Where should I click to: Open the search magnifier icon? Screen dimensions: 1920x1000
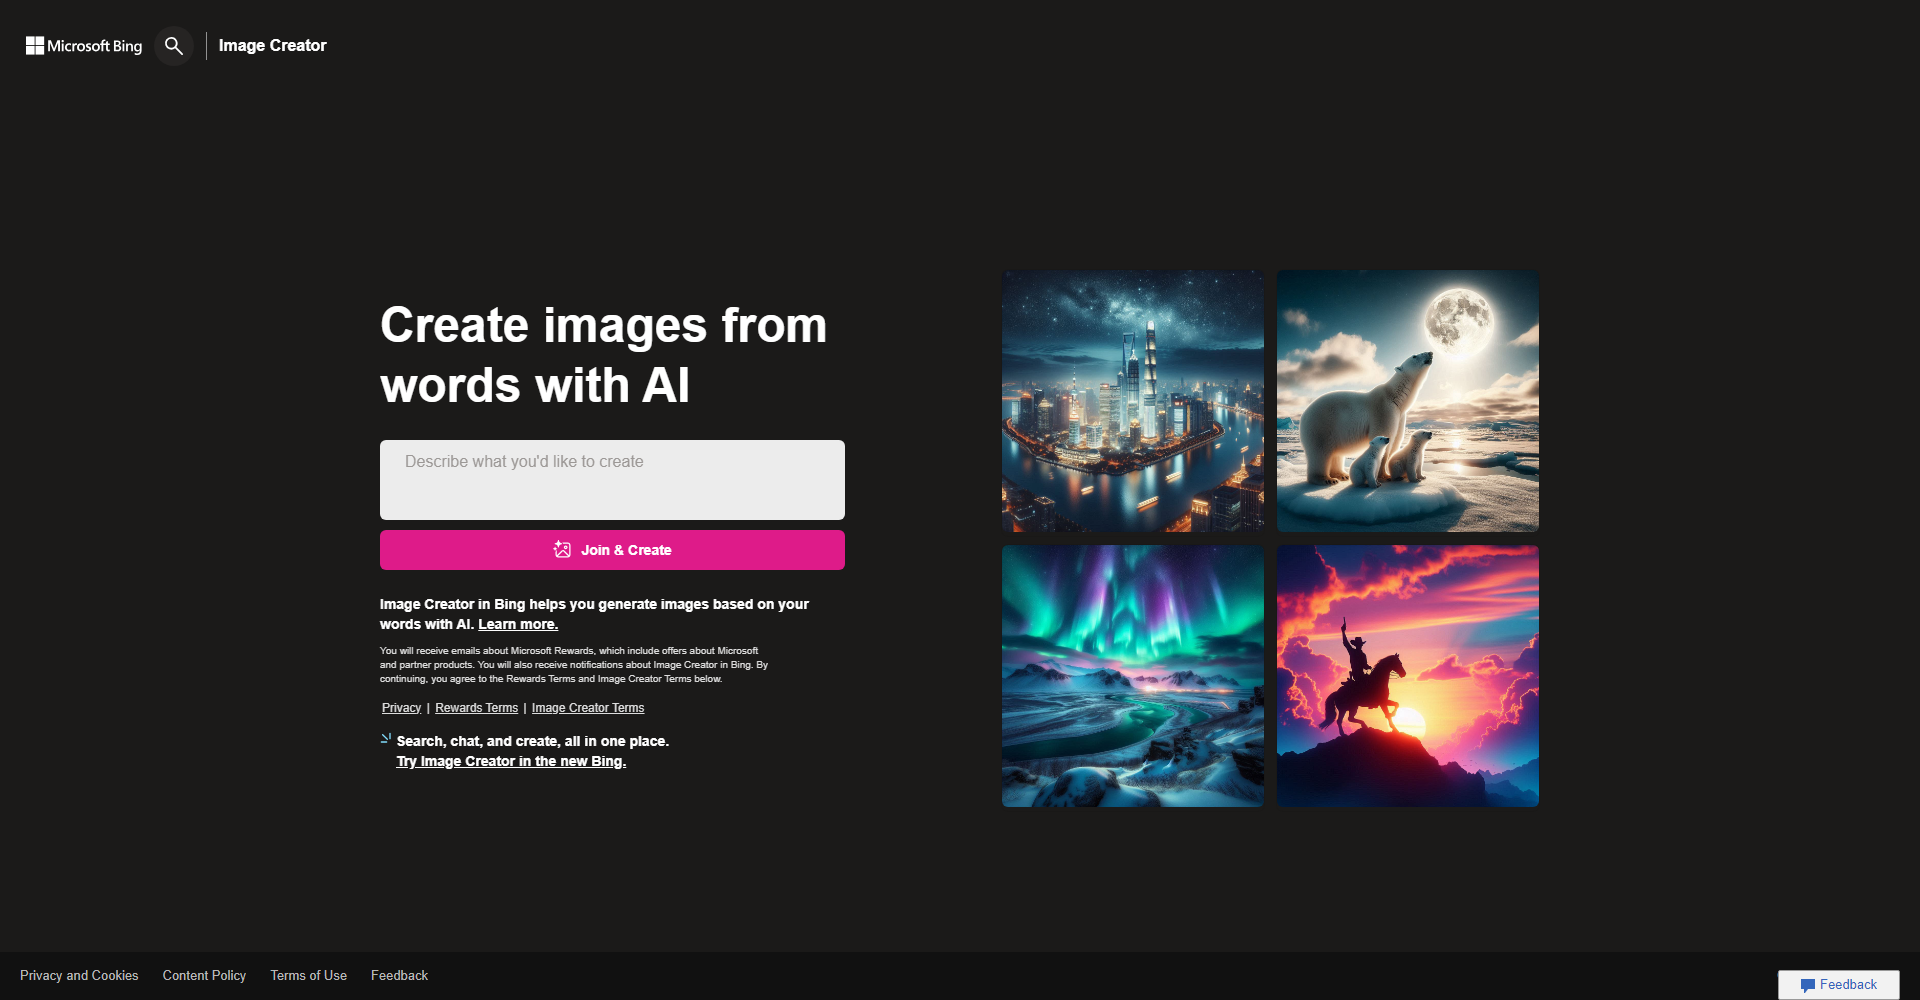(173, 45)
